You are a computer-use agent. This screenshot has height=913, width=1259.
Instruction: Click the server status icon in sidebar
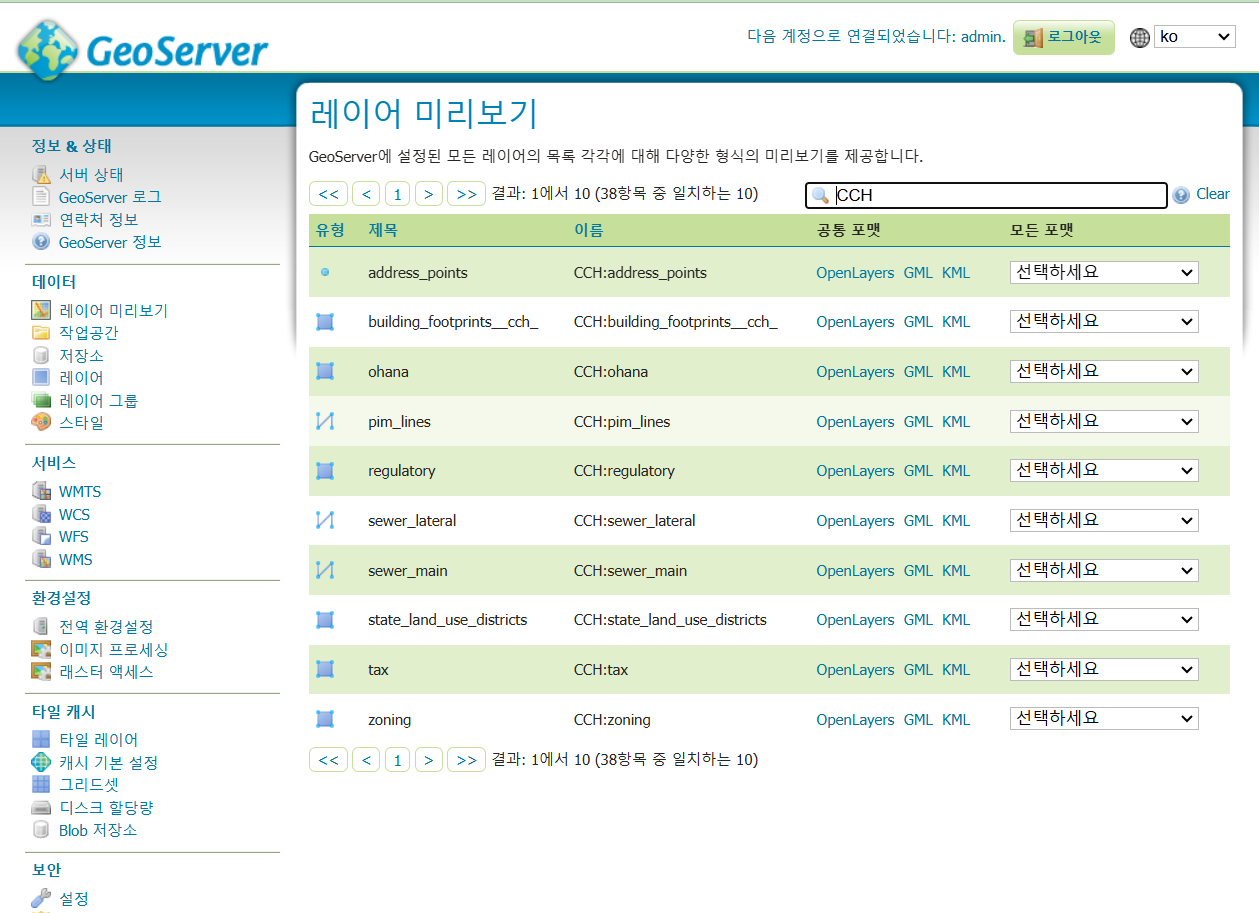click(x=41, y=175)
